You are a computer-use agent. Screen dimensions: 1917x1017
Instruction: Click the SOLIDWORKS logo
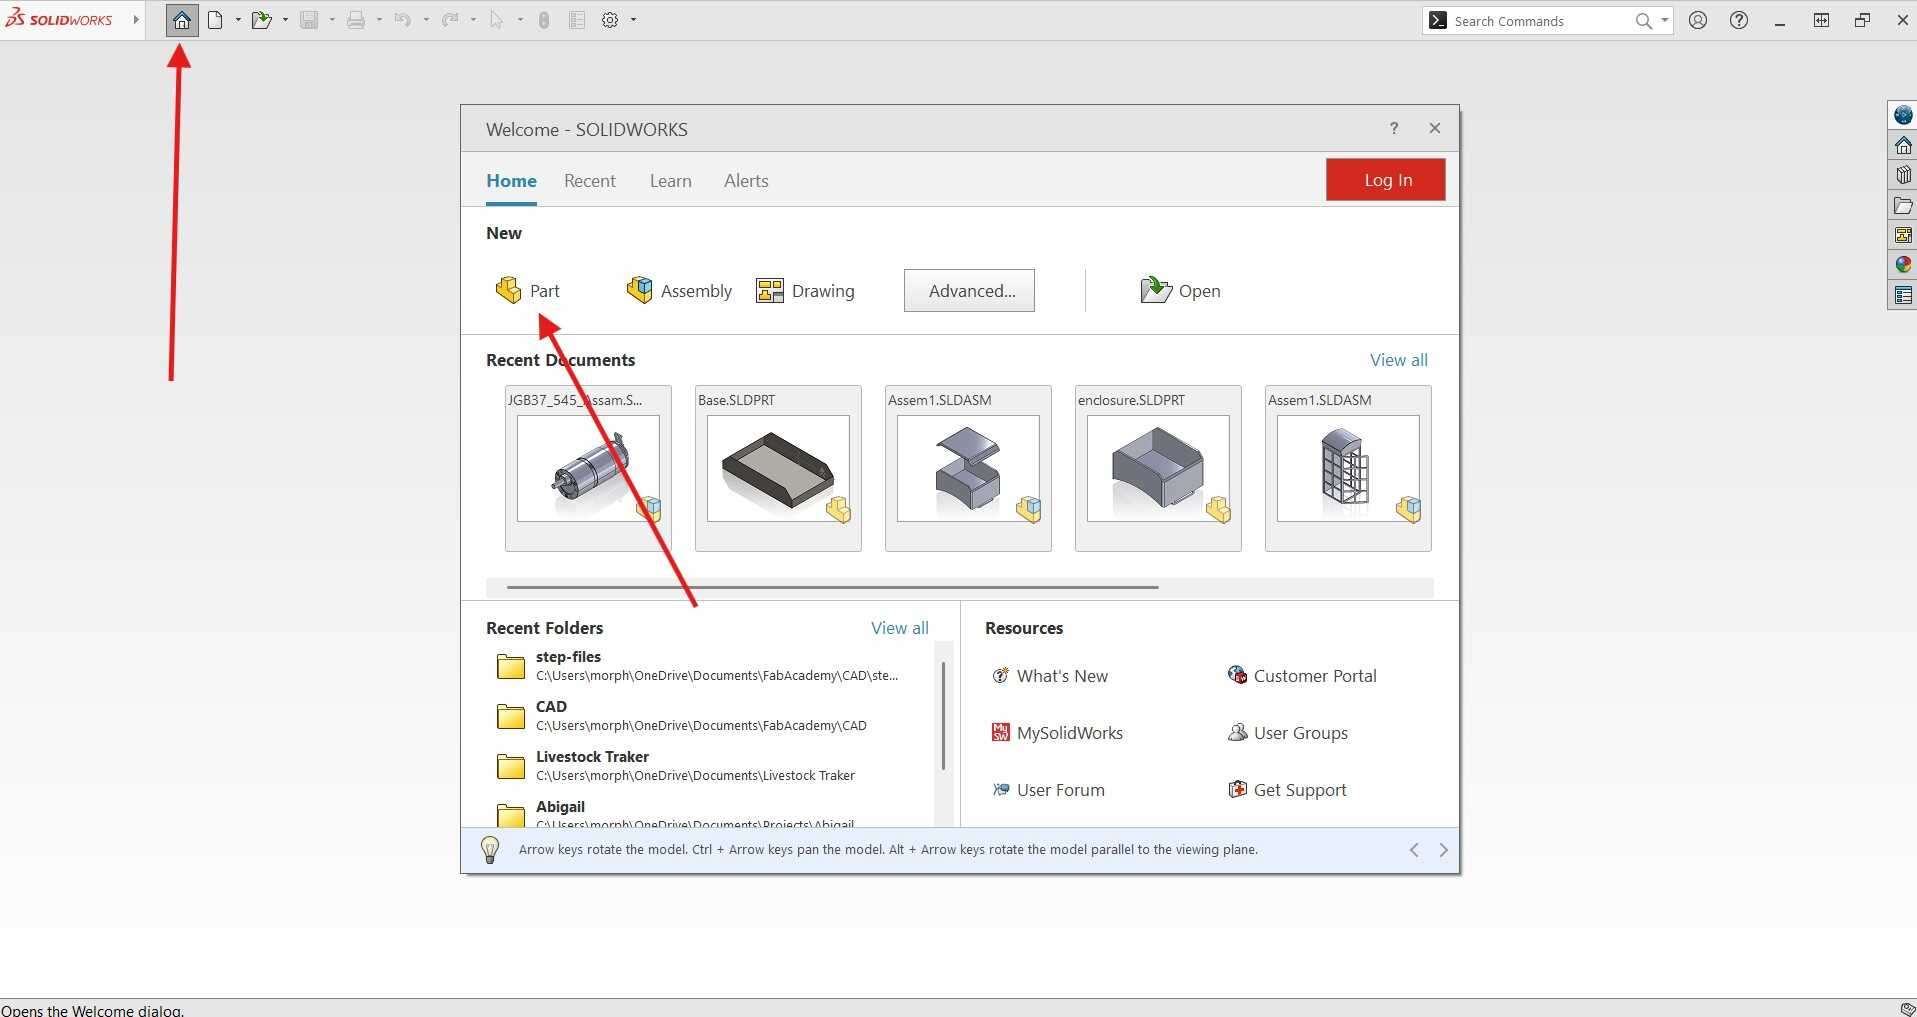pos(60,19)
